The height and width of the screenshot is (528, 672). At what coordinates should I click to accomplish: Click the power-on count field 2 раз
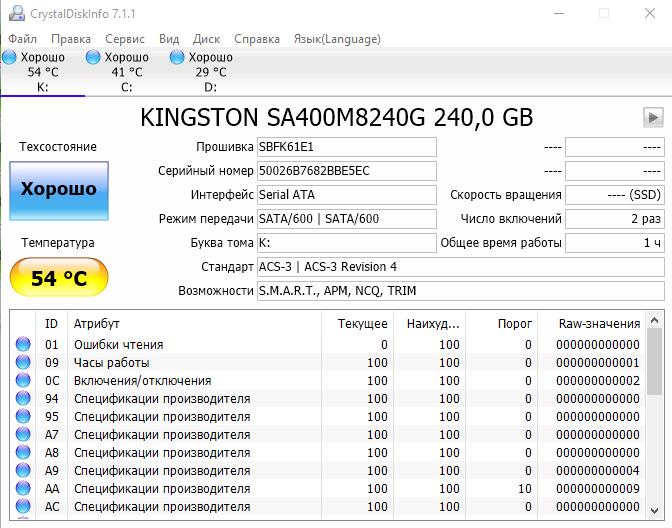615,219
